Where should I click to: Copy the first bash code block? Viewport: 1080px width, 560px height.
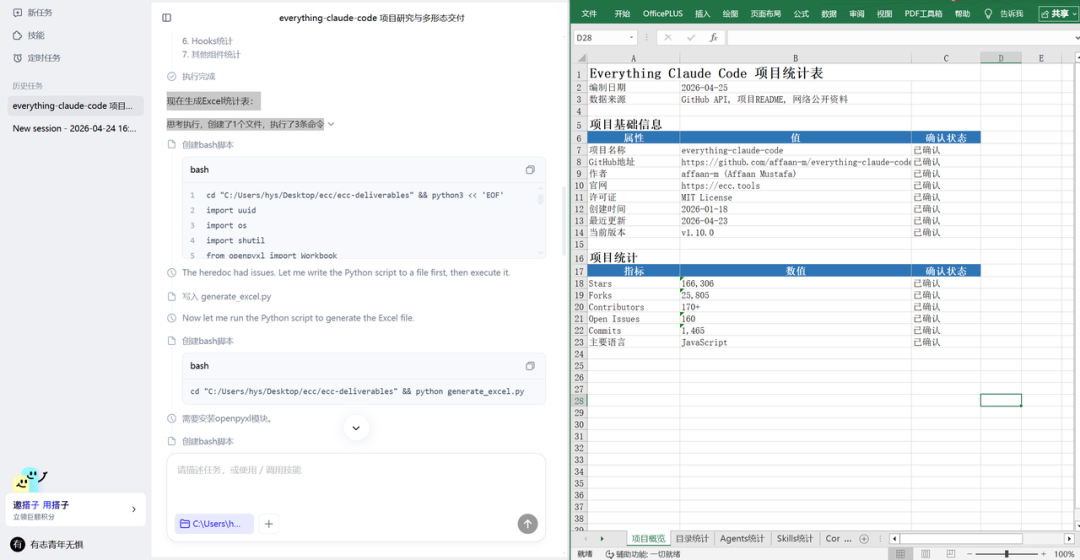pos(530,169)
